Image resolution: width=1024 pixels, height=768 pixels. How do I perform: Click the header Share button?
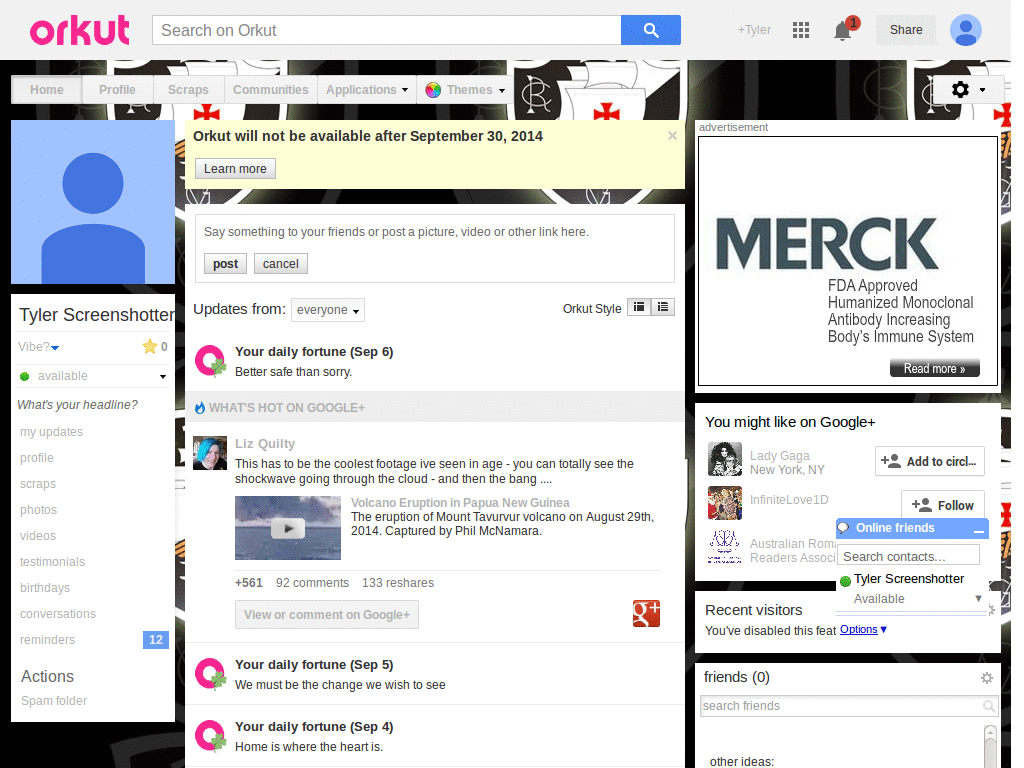pos(906,30)
